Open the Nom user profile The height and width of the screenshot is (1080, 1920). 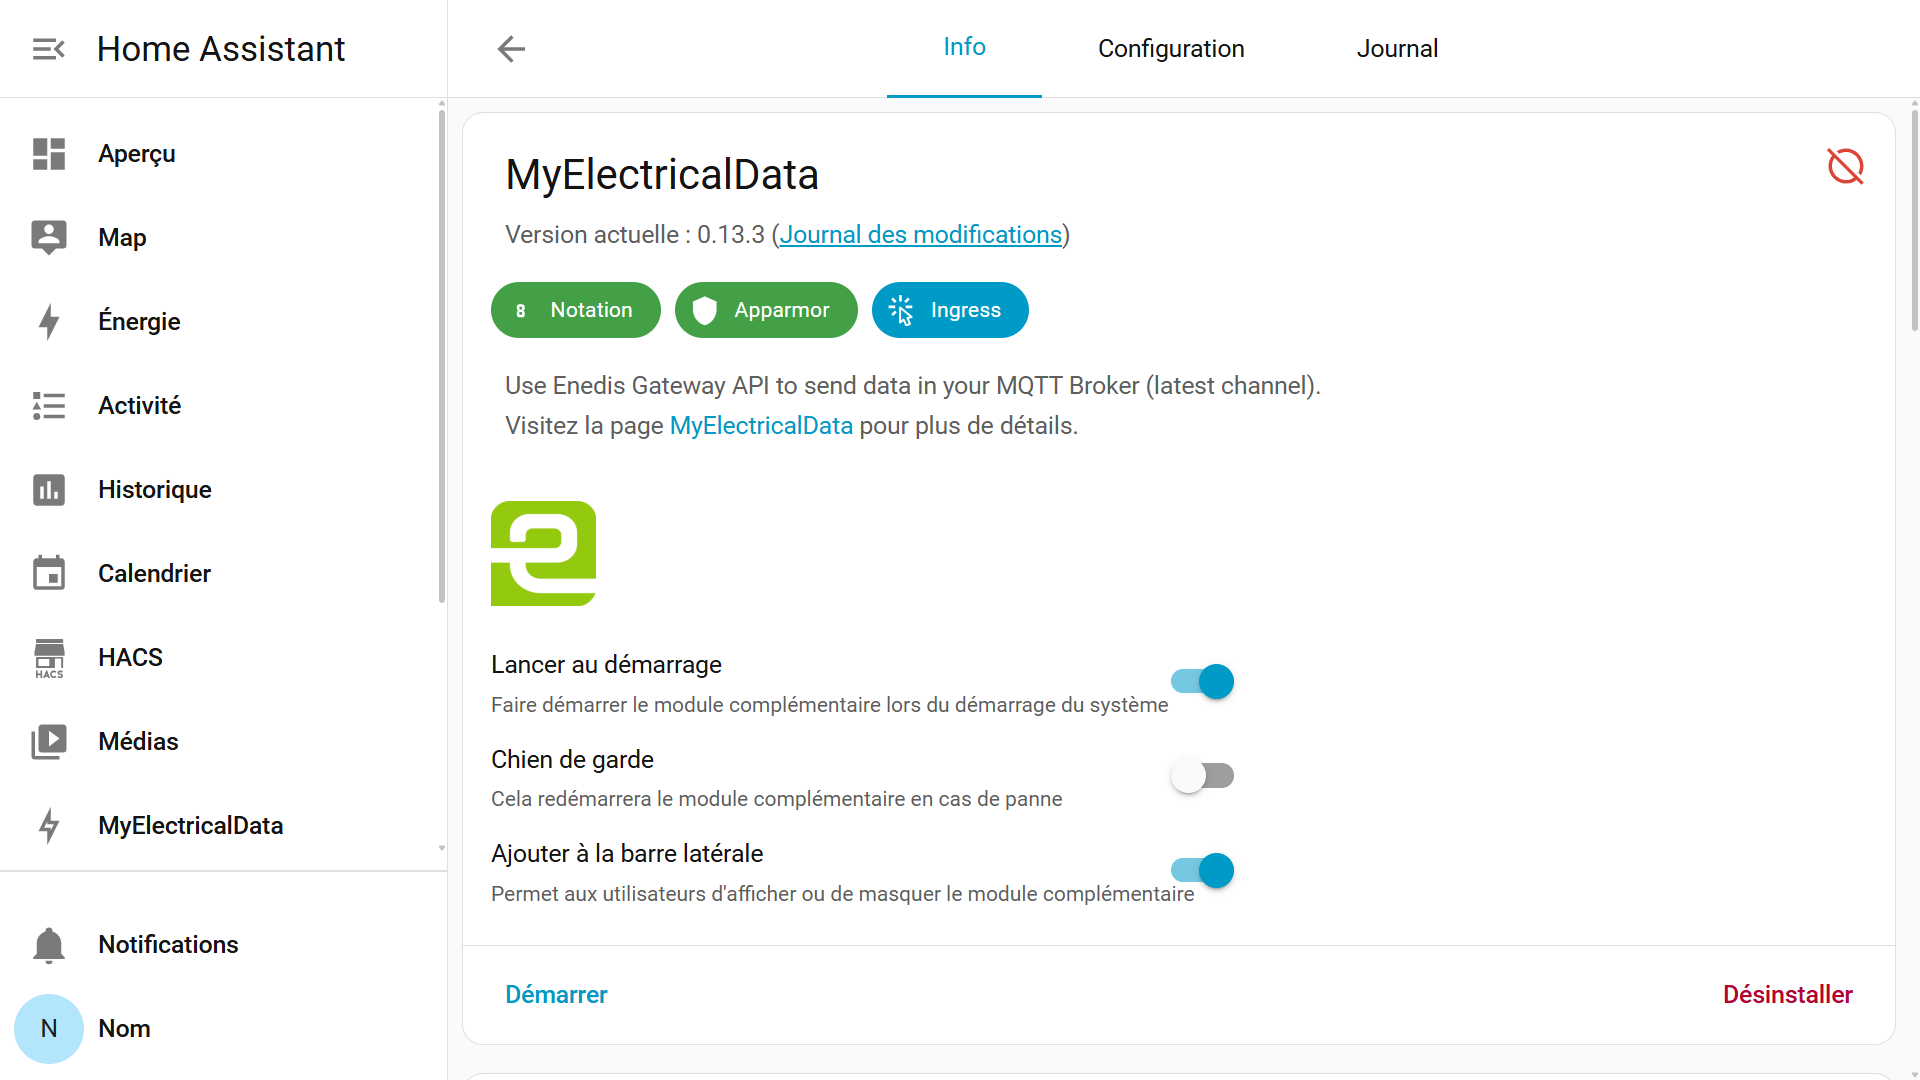click(x=124, y=1029)
